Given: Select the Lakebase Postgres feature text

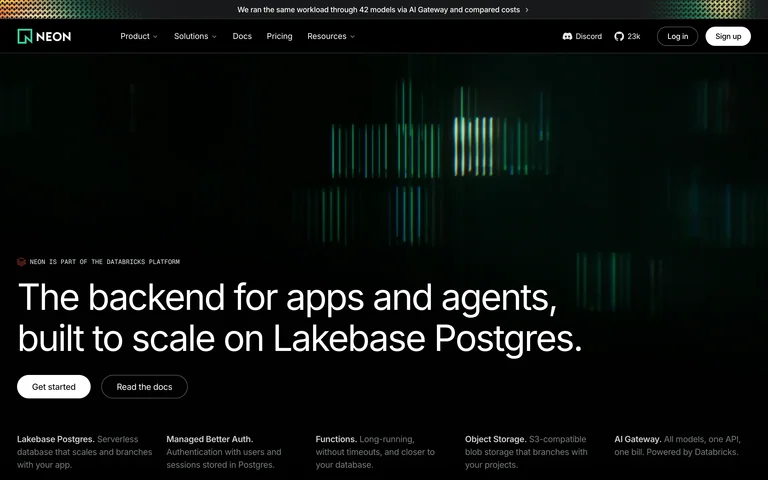Looking at the screenshot, I should (85, 452).
